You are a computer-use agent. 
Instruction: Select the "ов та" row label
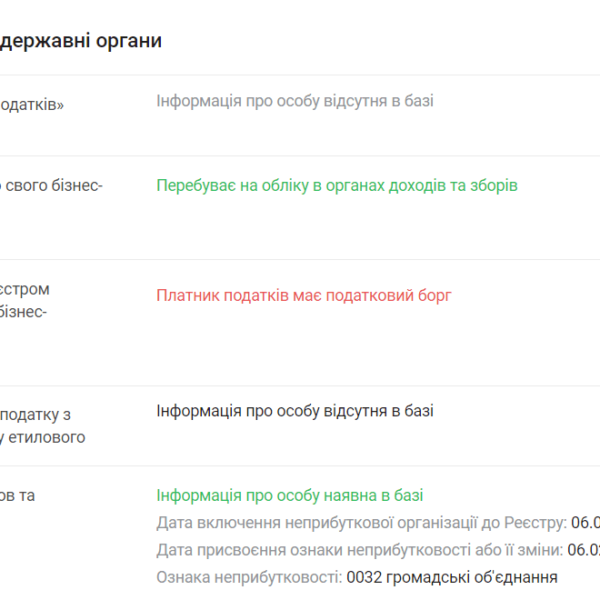pyautogui.click(x=17, y=496)
